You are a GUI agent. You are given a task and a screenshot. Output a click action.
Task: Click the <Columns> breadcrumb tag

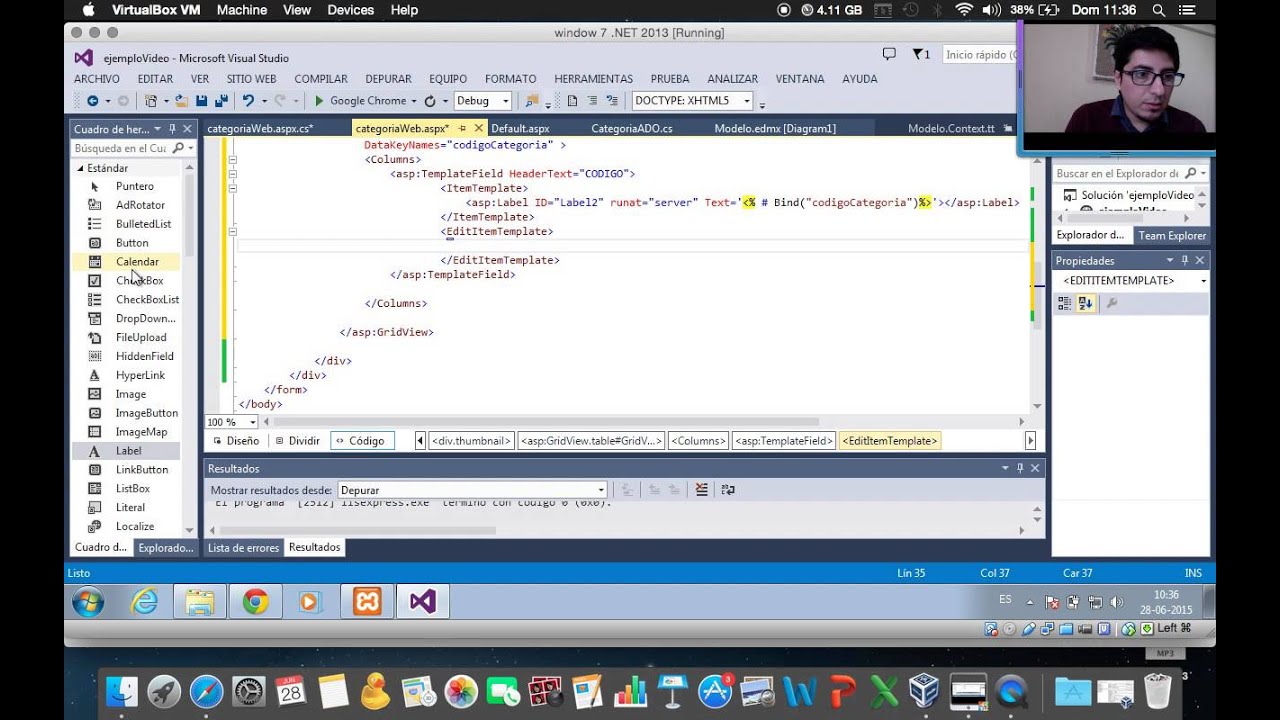pos(698,441)
